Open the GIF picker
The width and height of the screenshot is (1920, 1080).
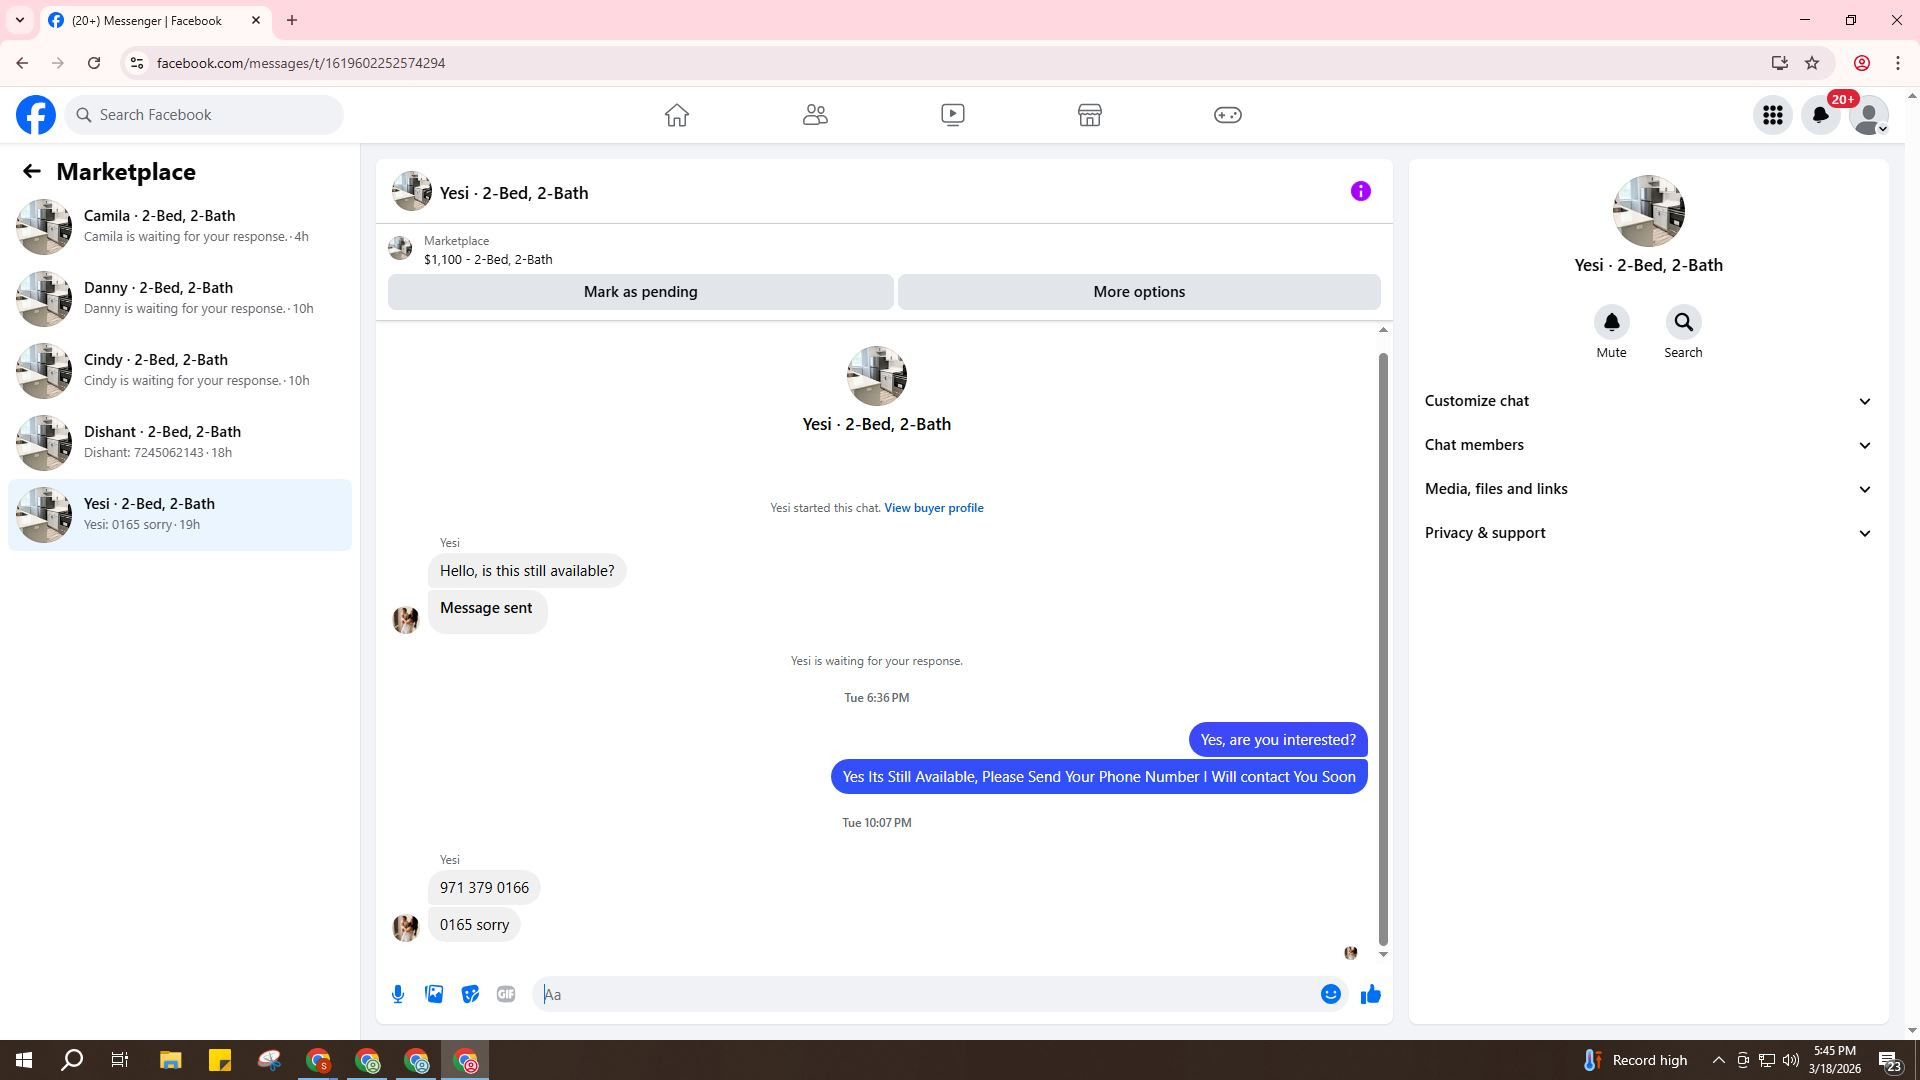pyautogui.click(x=506, y=994)
